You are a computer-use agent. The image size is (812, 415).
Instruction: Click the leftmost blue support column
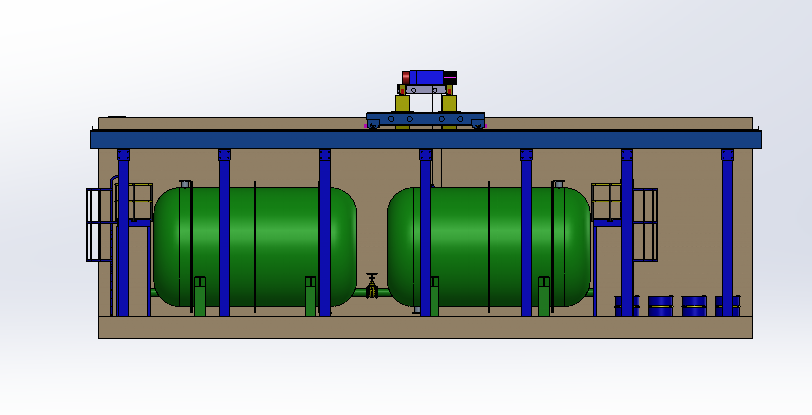pos(123,233)
